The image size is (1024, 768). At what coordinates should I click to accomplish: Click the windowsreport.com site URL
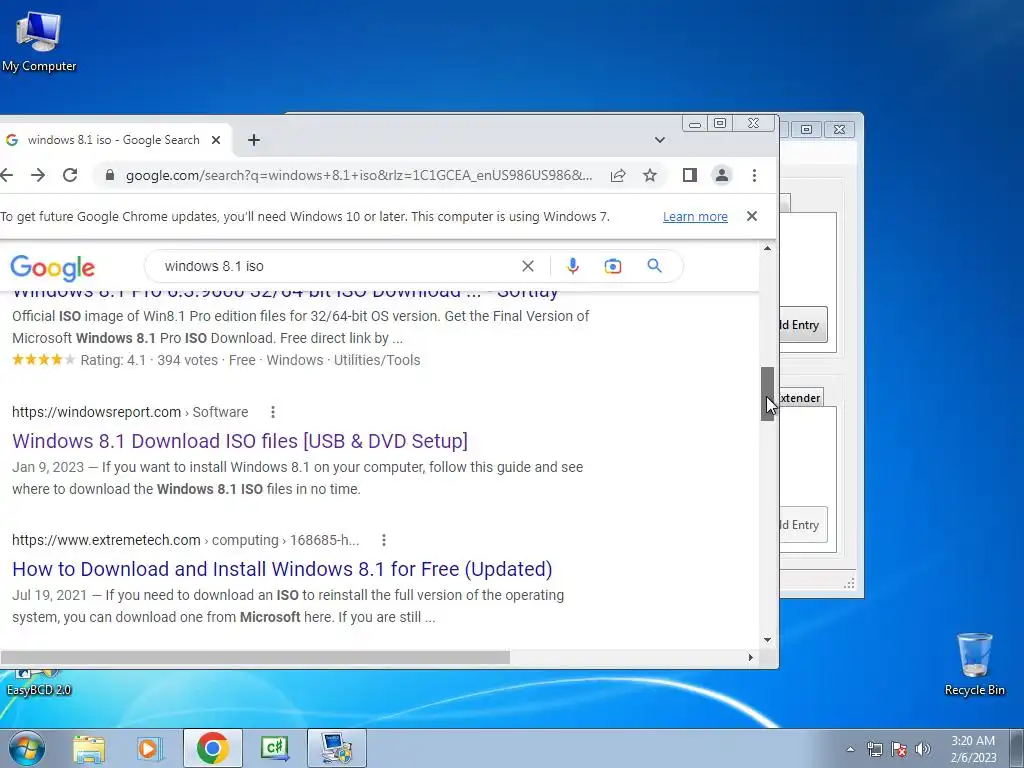pos(130,412)
